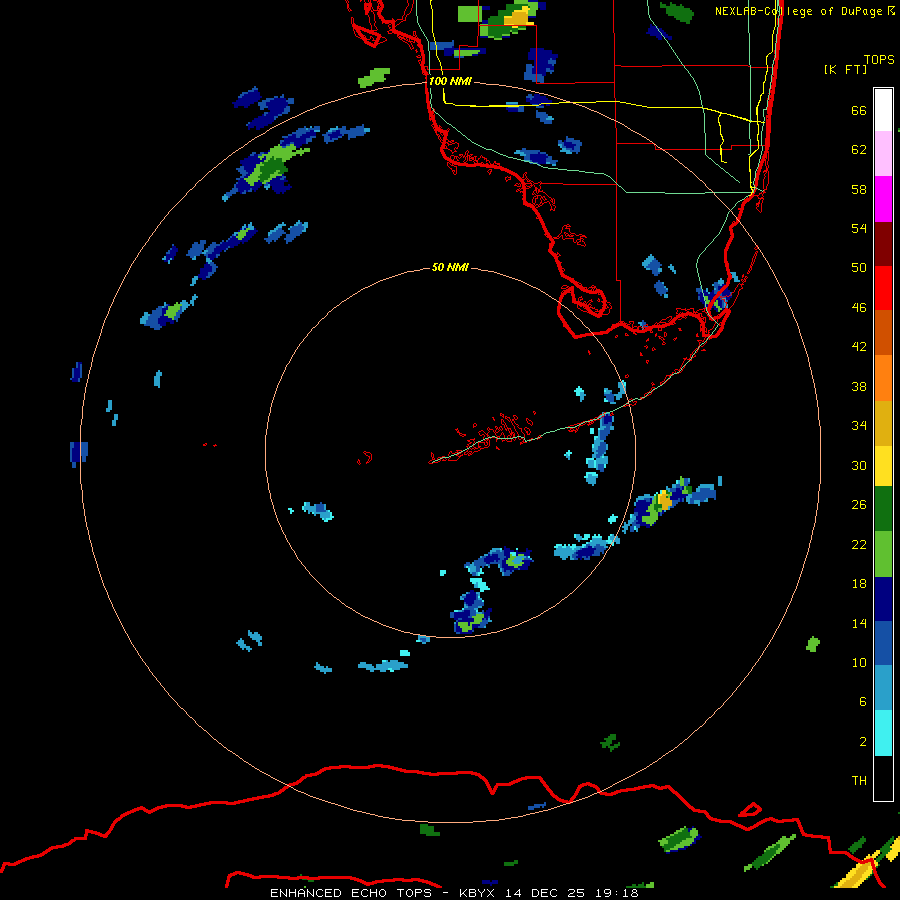Screen dimensions: 900x900
Task: Click the navy 14-18 K FT swatch
Action: click(883, 599)
